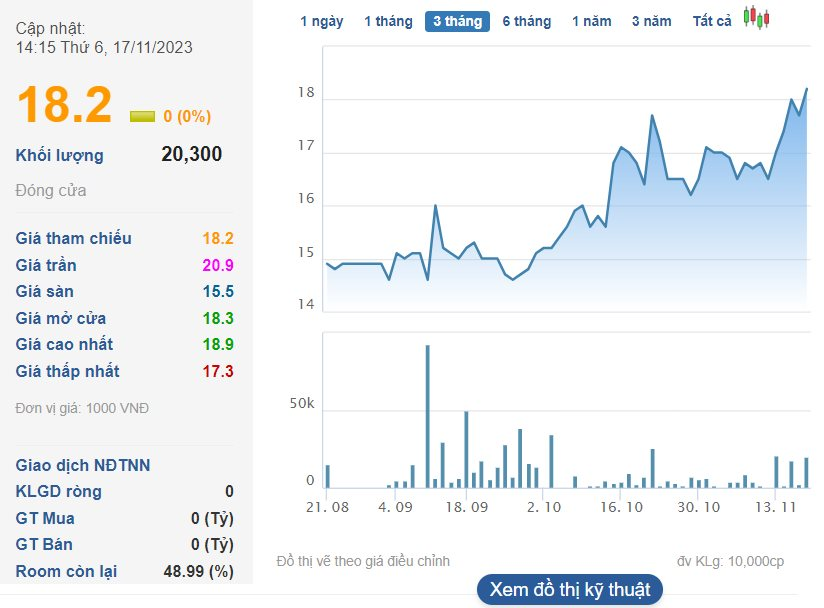Show the 1 năm chart range
Viewport: 824px width, 608px height.
591,21
